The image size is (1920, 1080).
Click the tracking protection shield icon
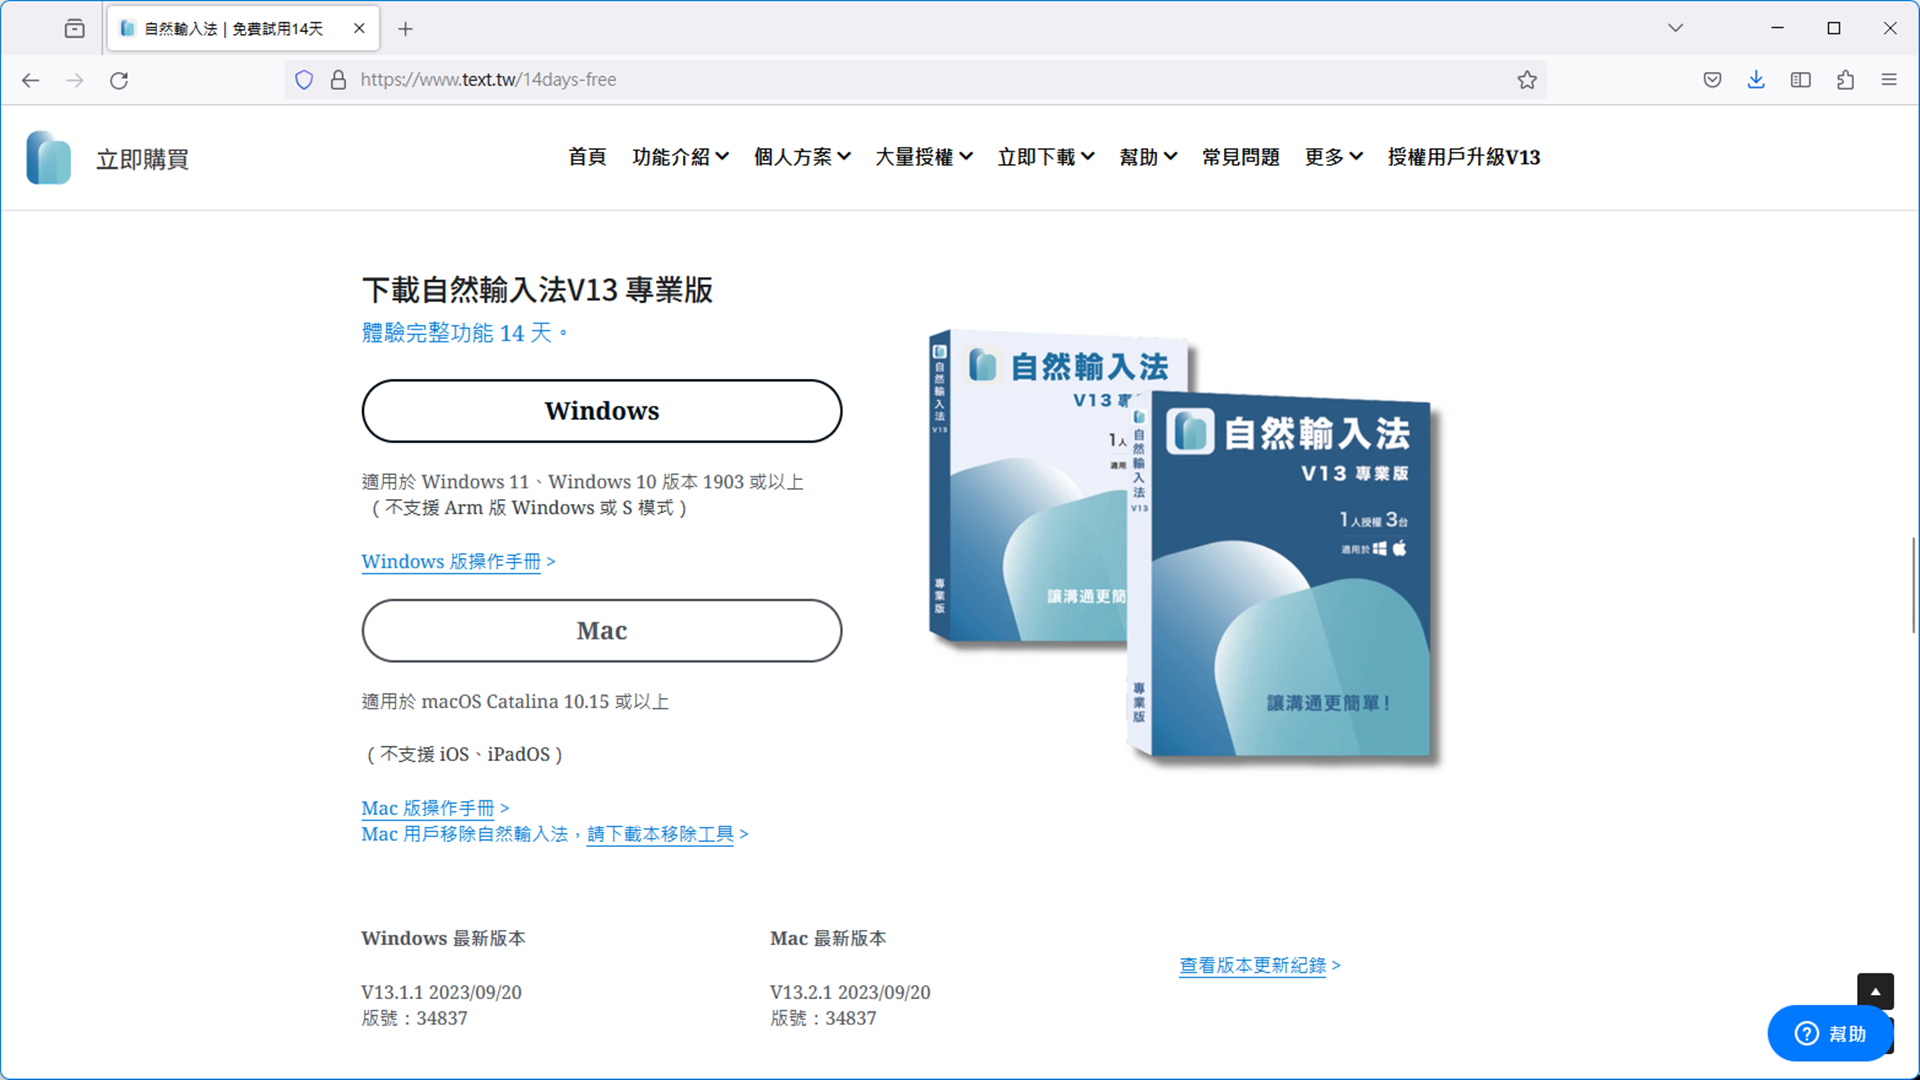click(x=304, y=80)
